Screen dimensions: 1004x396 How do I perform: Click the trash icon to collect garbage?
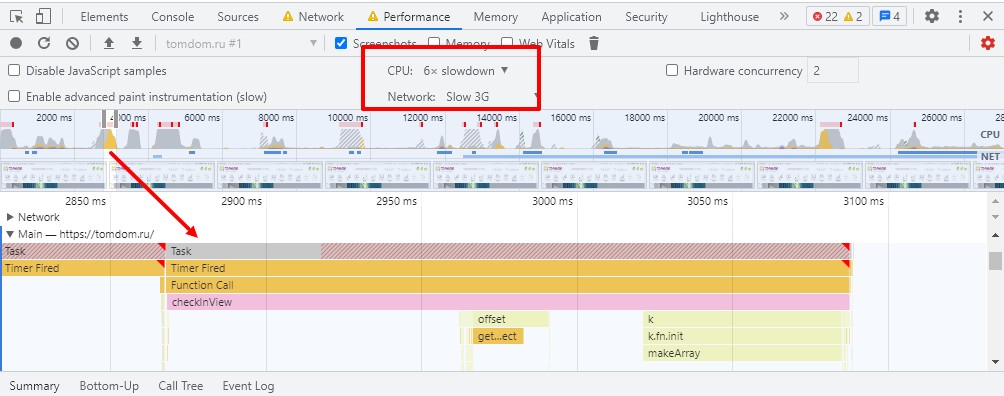pyautogui.click(x=594, y=44)
